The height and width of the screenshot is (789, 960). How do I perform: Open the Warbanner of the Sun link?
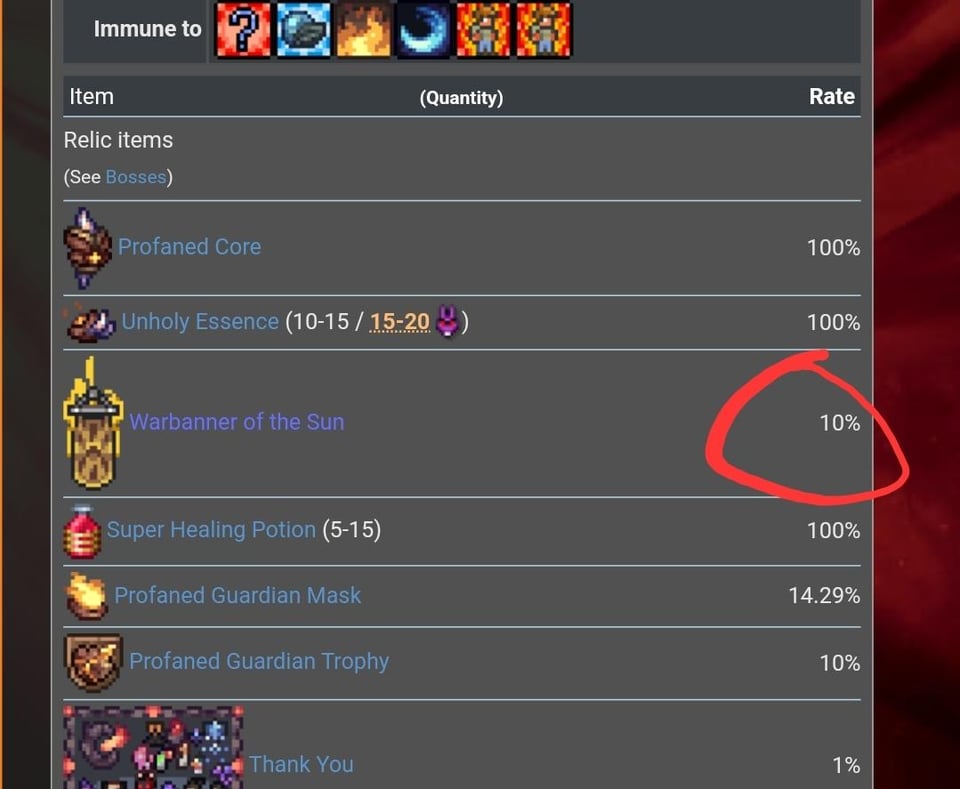pos(236,422)
